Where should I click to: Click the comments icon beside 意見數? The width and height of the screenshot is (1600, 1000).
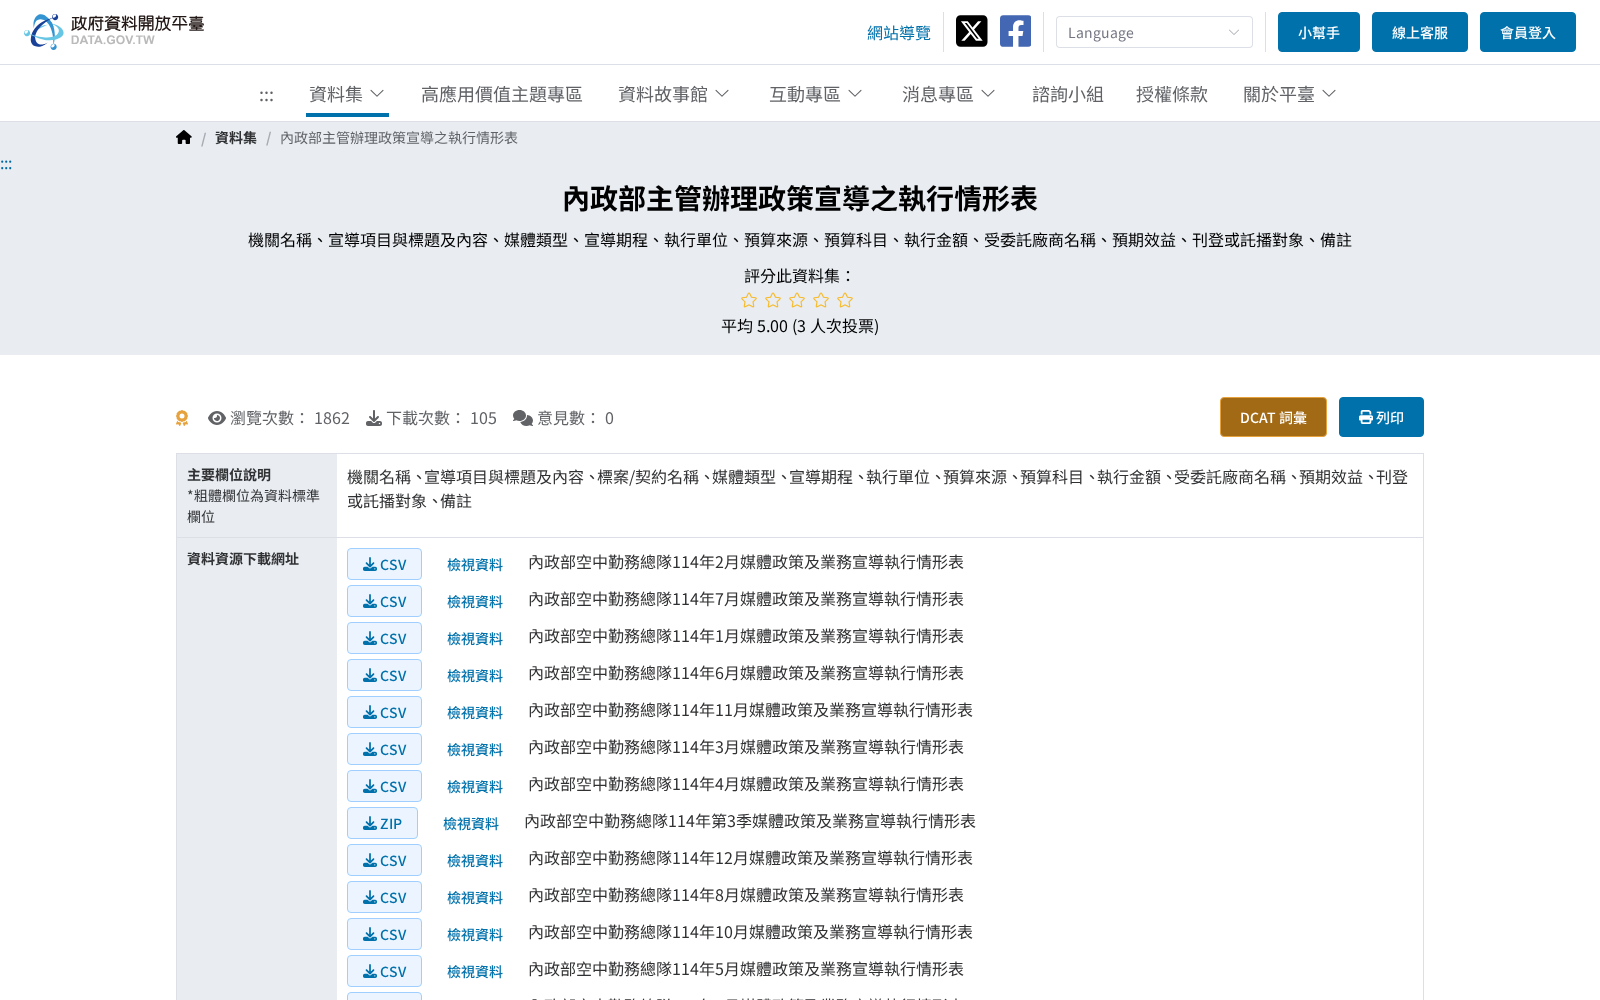pos(523,418)
